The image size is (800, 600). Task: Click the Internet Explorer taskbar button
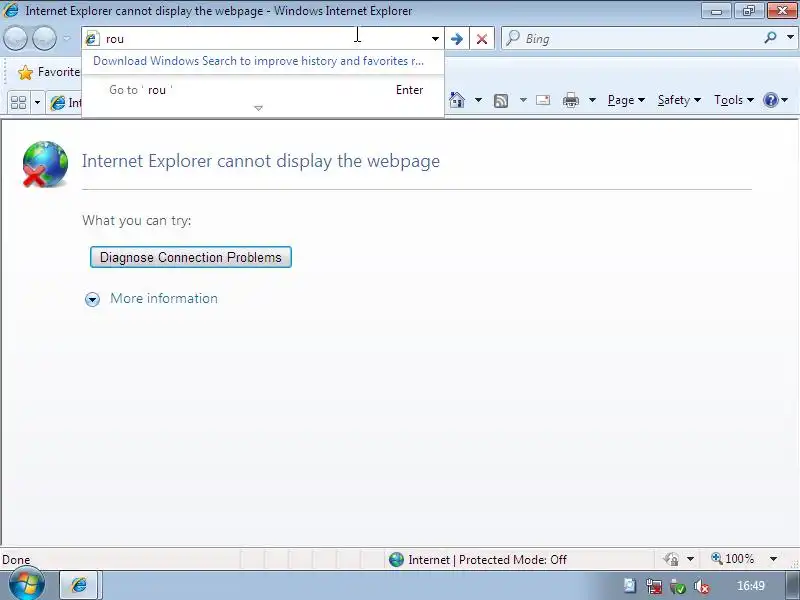point(81,585)
